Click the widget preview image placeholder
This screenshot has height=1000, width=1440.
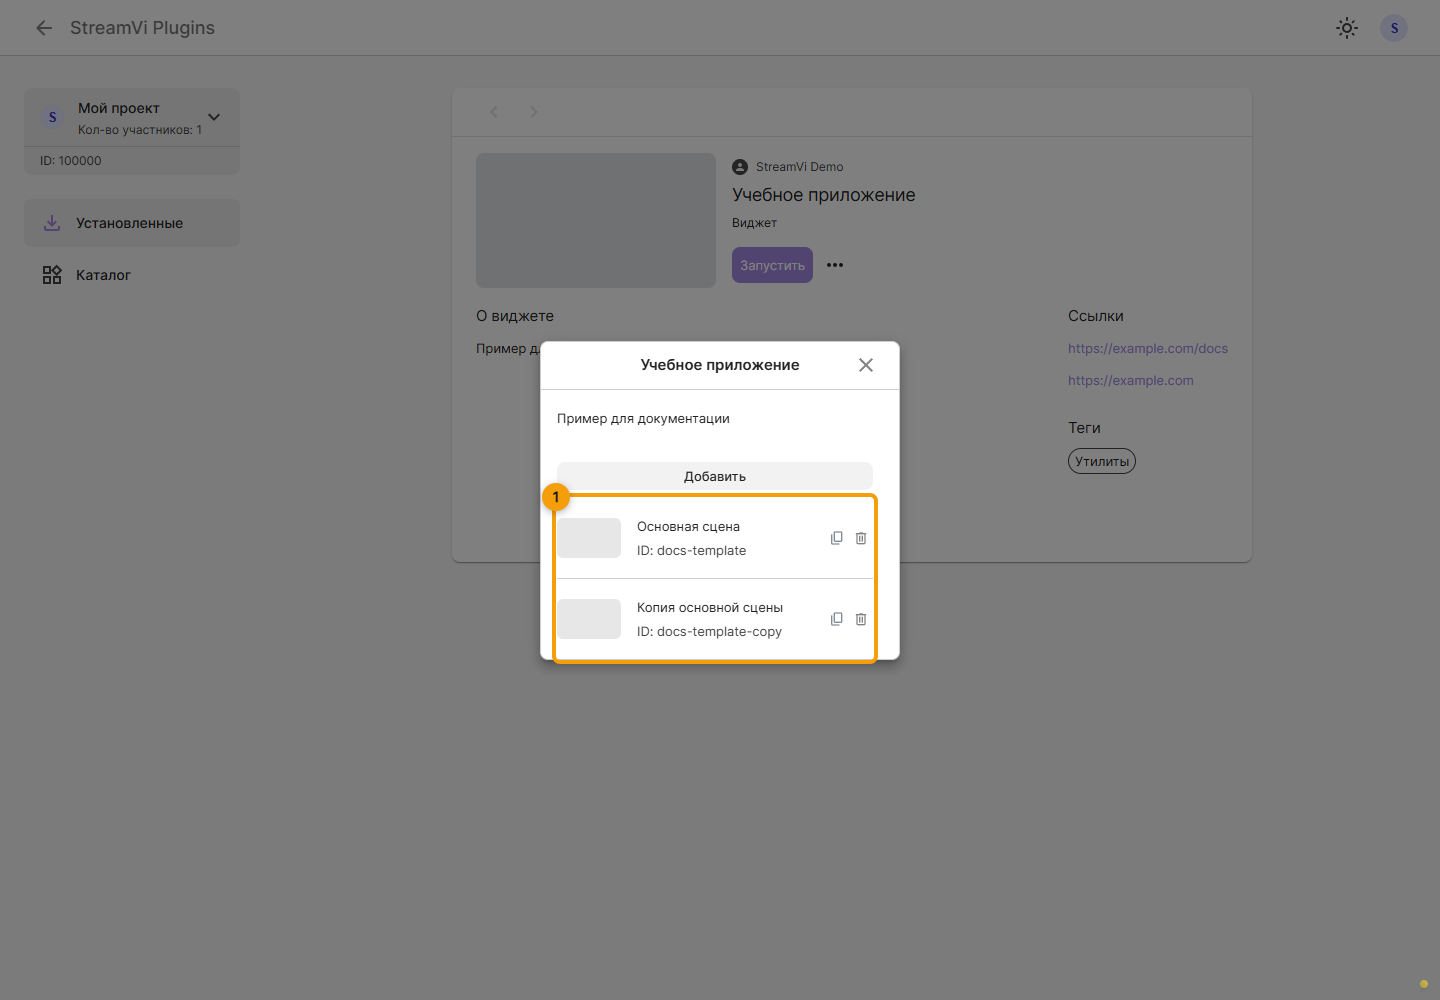click(596, 220)
